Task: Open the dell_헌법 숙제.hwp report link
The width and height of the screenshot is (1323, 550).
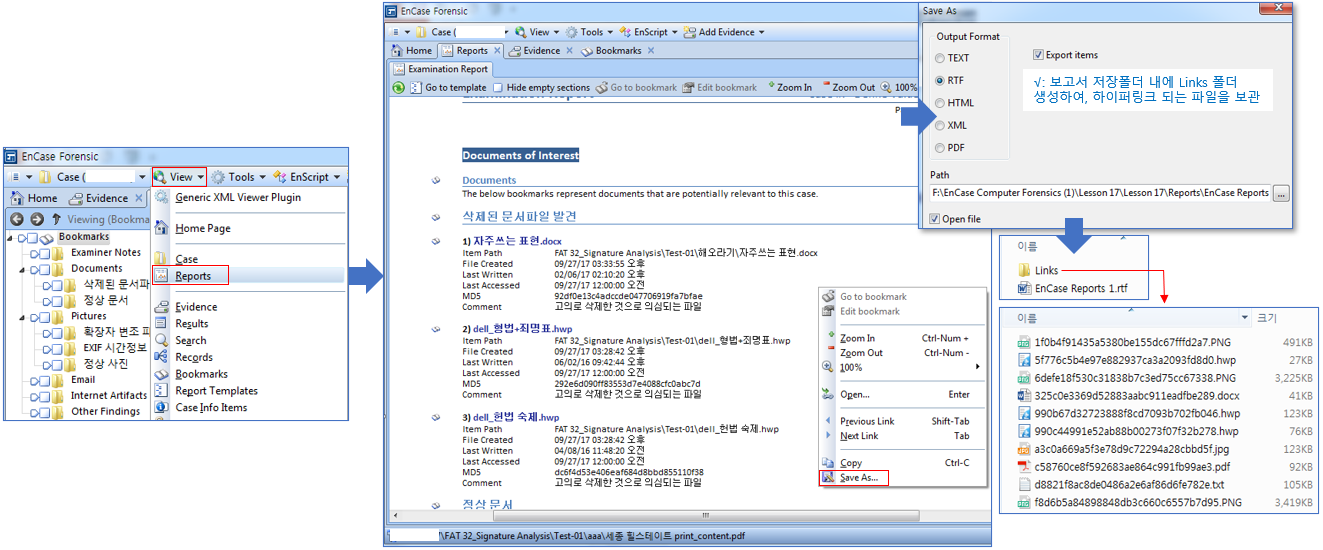Action: pos(510,417)
